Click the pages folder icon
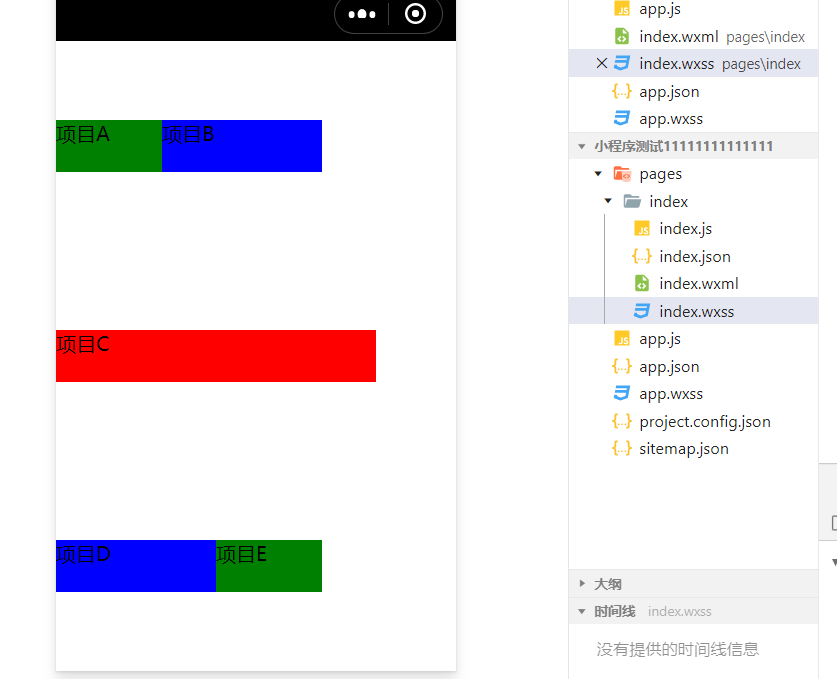 click(622, 174)
